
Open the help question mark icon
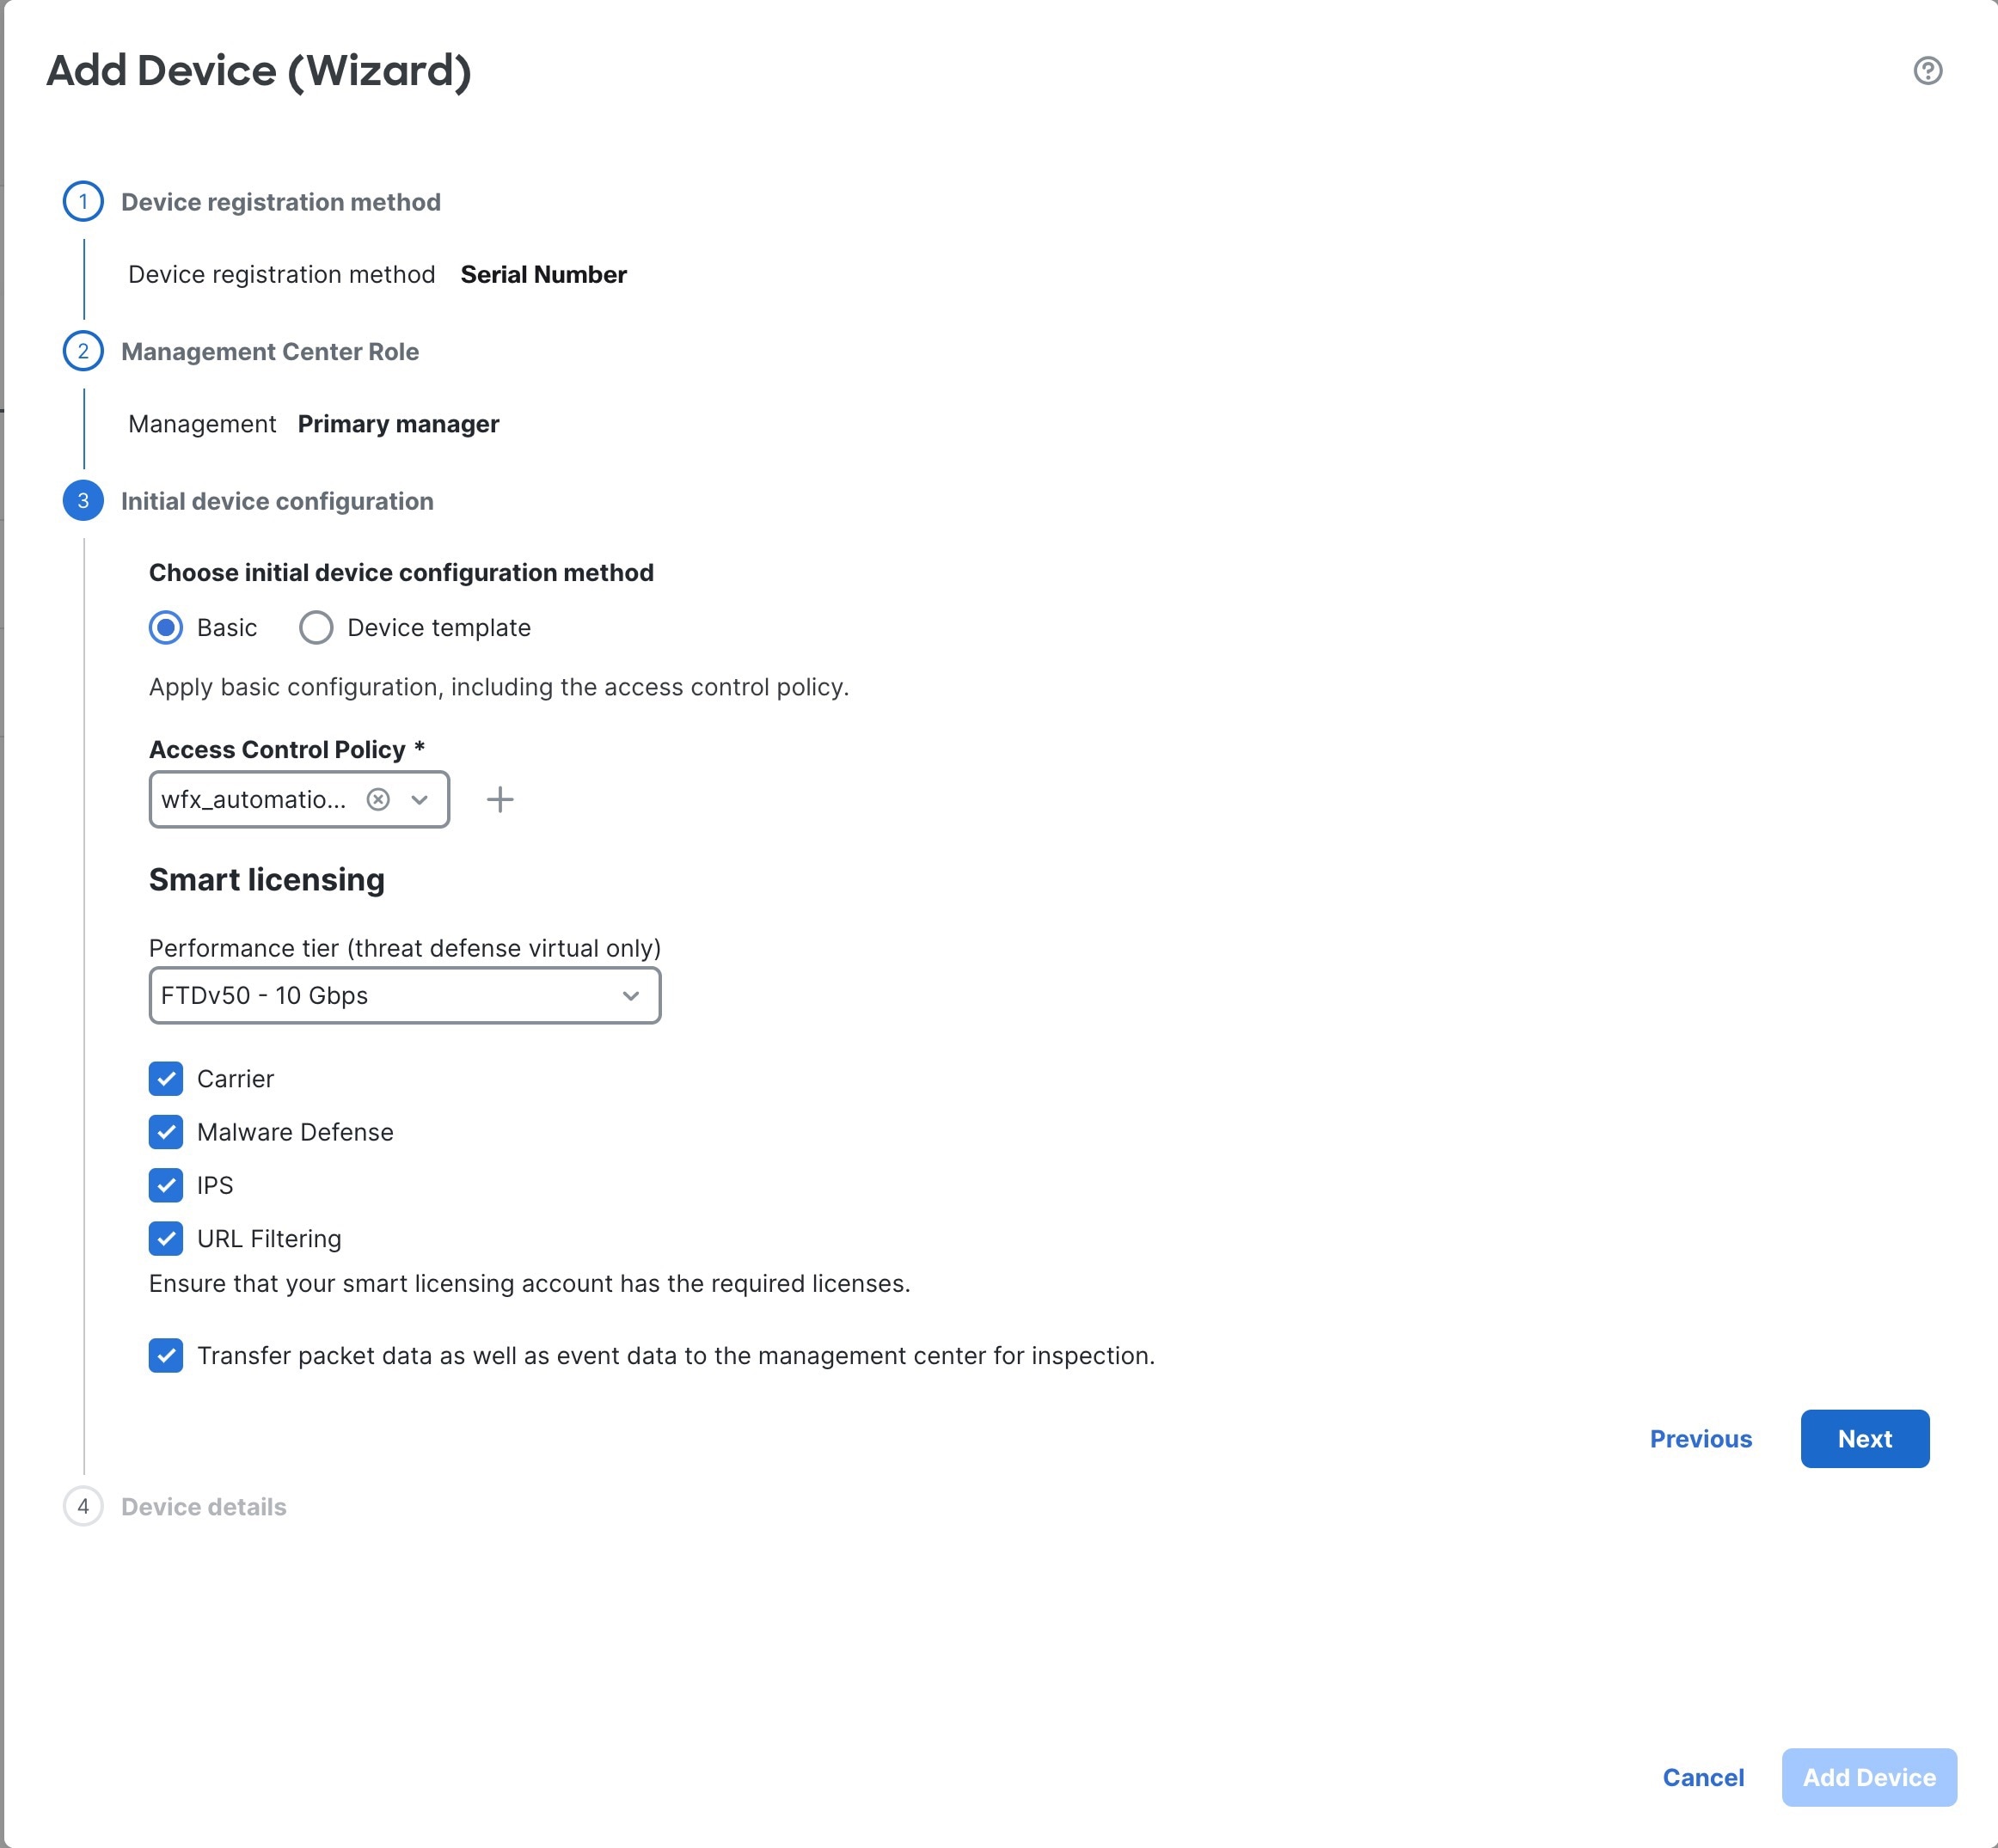pyautogui.click(x=1927, y=71)
